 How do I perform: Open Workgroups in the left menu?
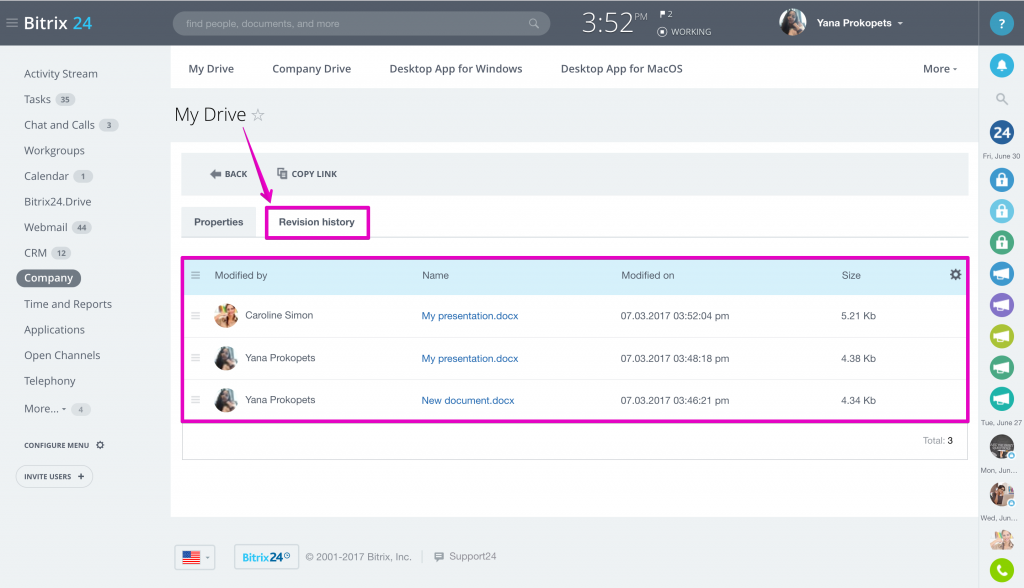tap(54, 150)
